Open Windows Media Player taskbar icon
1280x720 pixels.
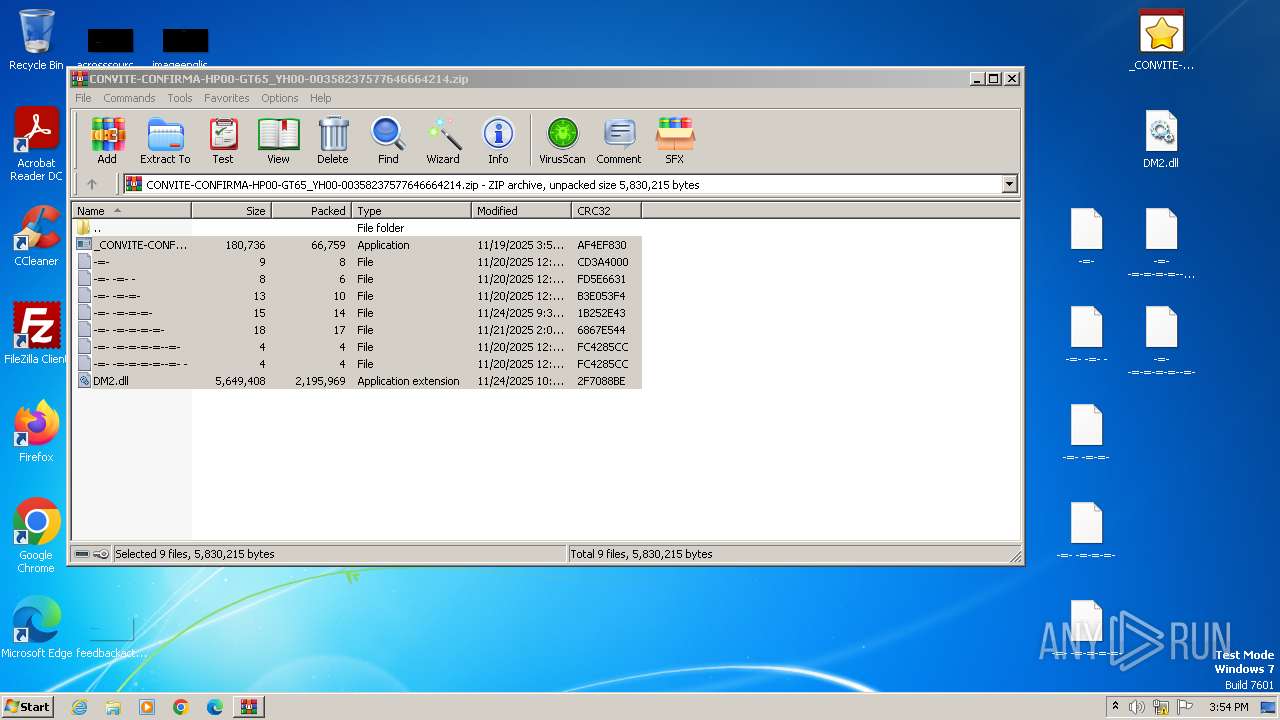tap(147, 707)
